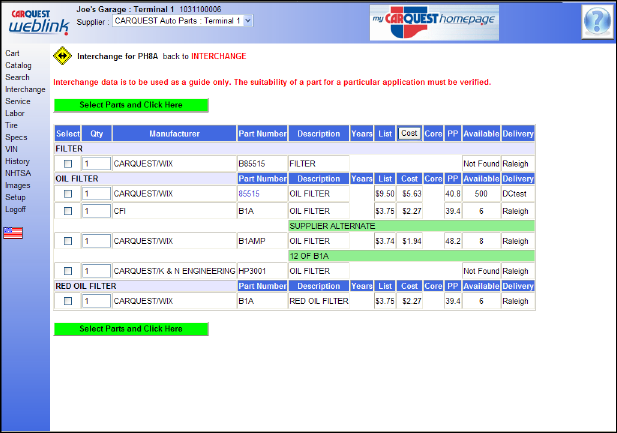Select the US flag language icon
This screenshot has width=617, height=433.
pyautogui.click(x=13, y=233)
